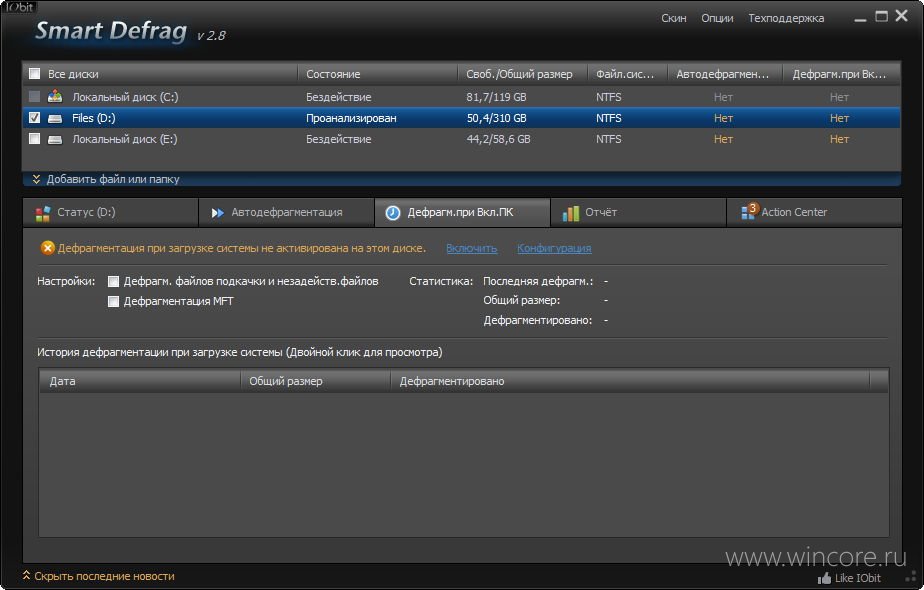The height and width of the screenshot is (590, 924).
Task: Select the 'Дефрагм.при Вкл.ПК' tab
Action: [462, 213]
